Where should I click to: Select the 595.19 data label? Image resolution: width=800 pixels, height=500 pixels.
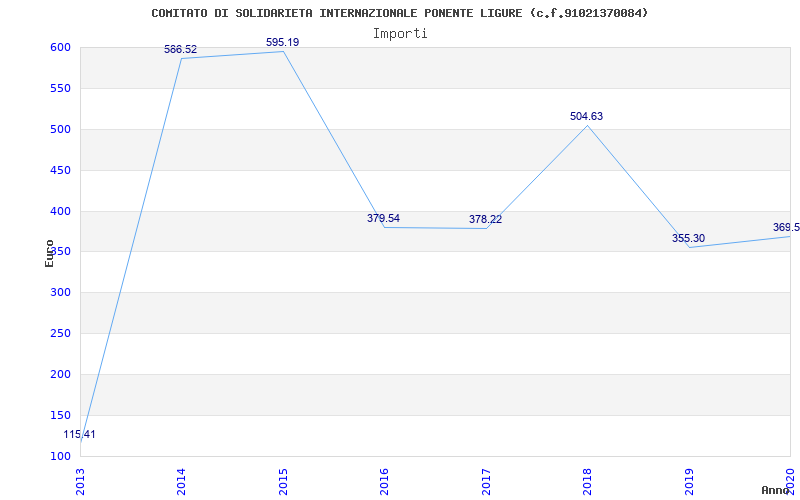(x=283, y=42)
